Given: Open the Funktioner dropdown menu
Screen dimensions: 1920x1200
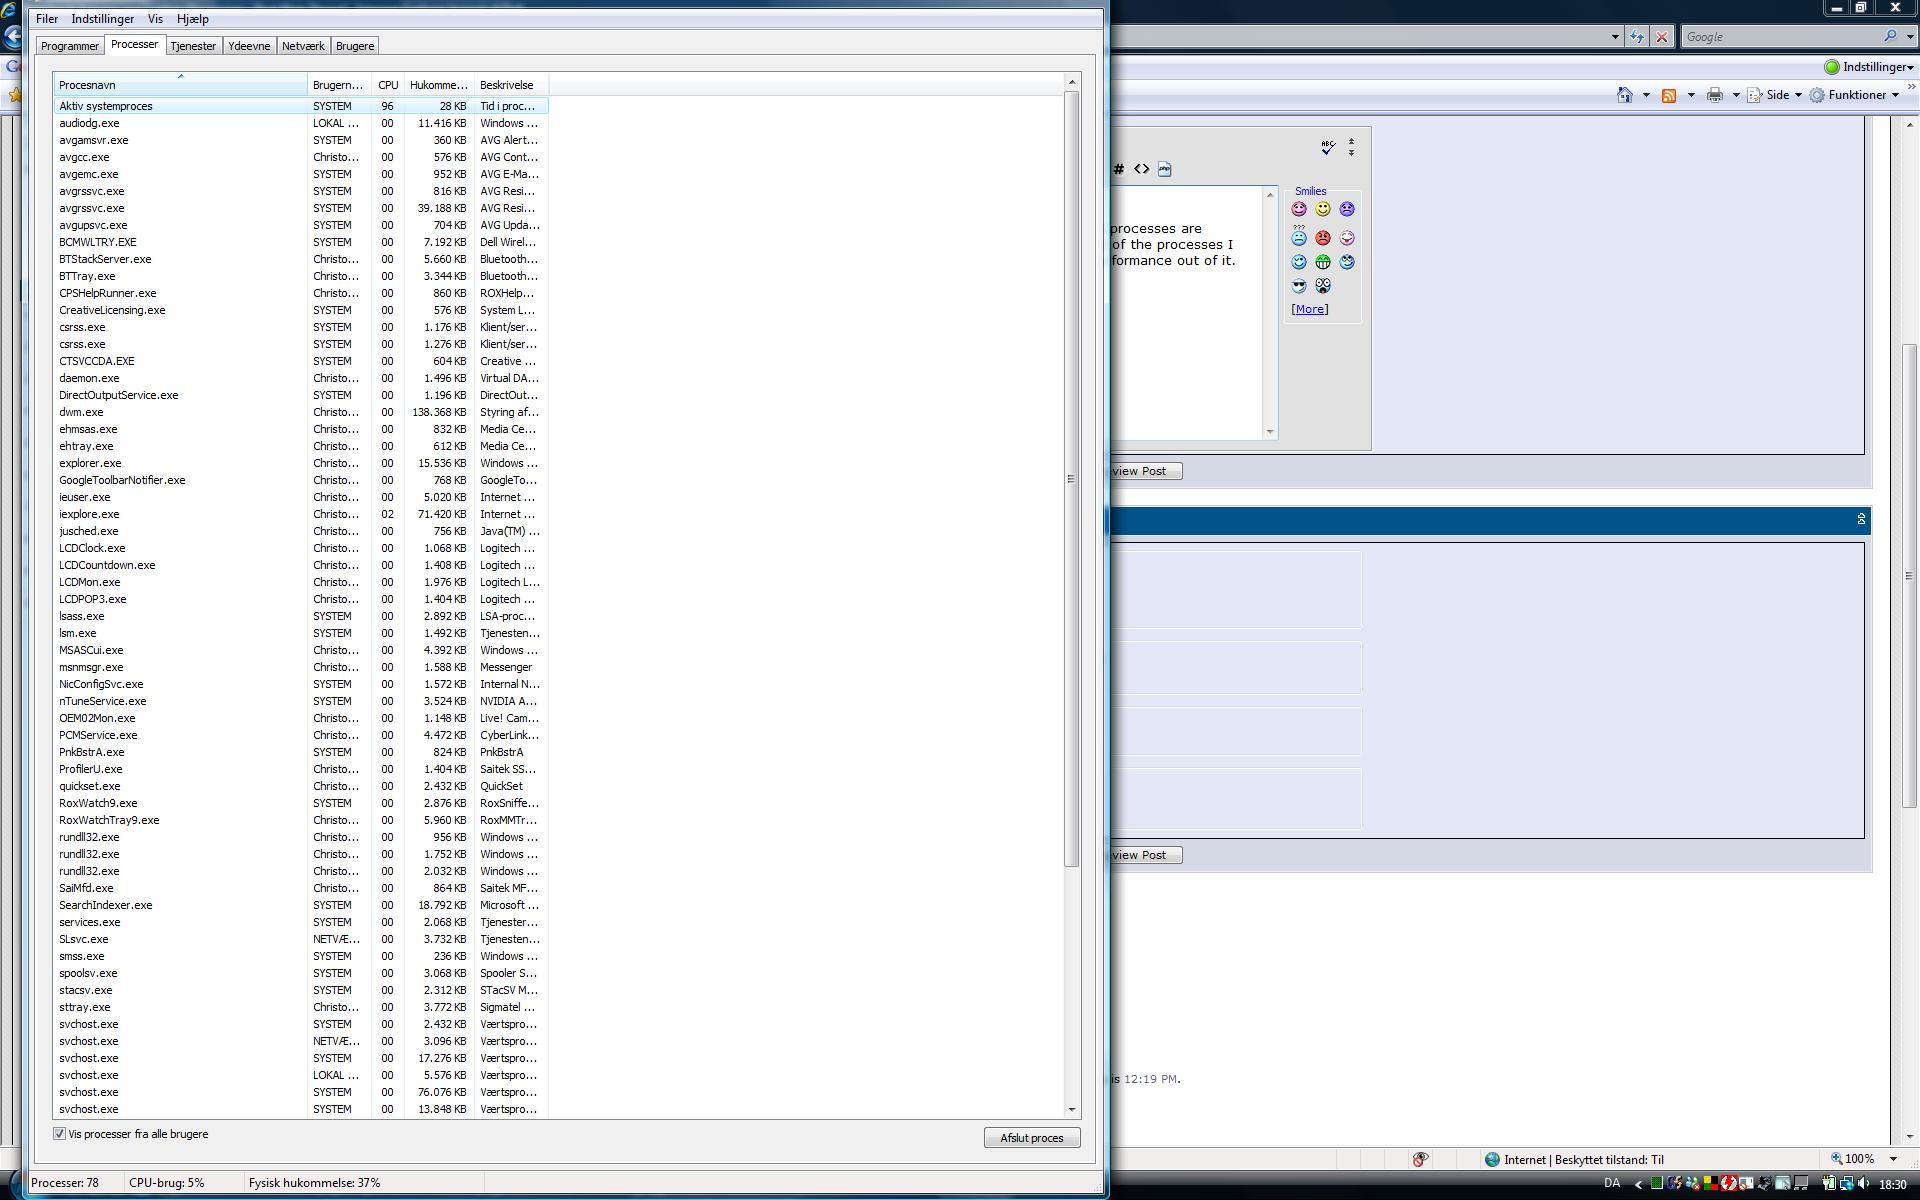Looking at the screenshot, I should tap(1854, 95).
